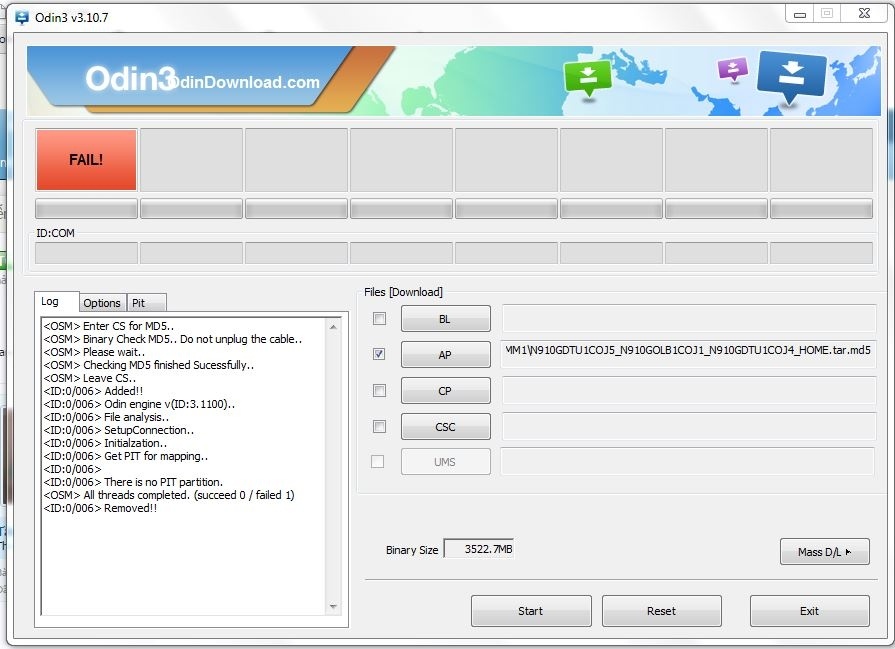895x649 pixels.
Task: Reset the Odin settings
Action: point(662,611)
